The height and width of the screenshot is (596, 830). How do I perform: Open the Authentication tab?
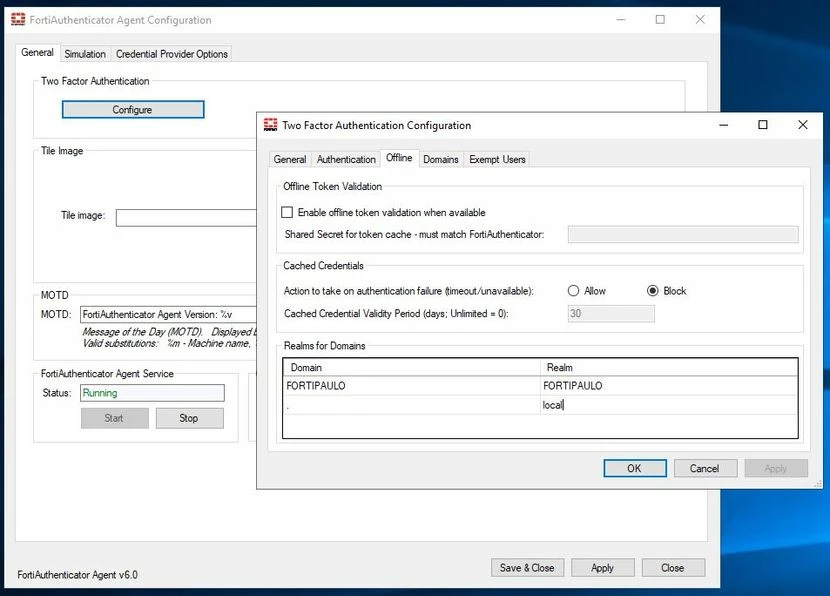(346, 159)
